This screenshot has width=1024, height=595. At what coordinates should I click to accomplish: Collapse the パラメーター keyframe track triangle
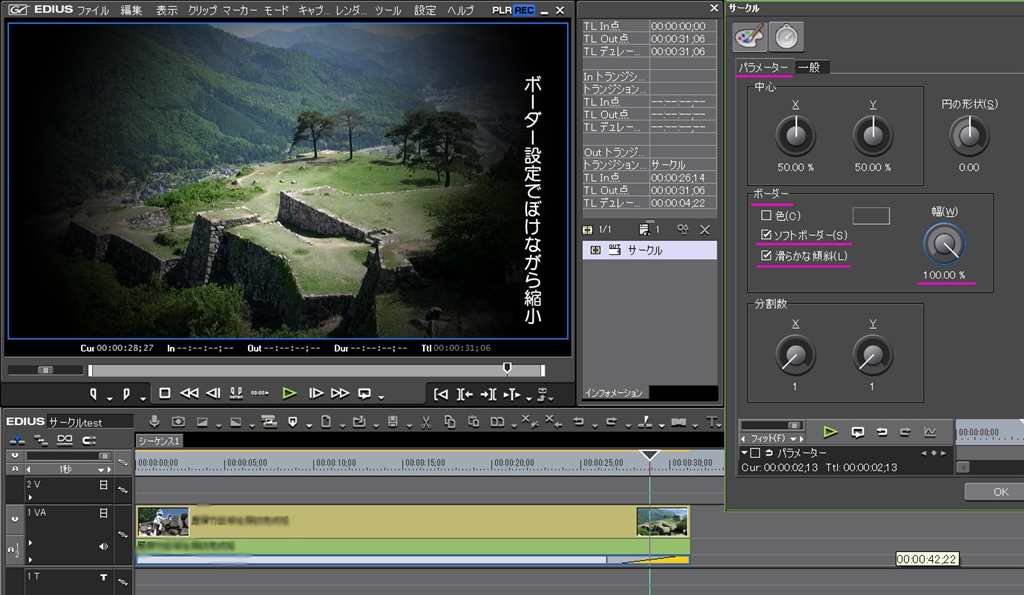(x=744, y=453)
